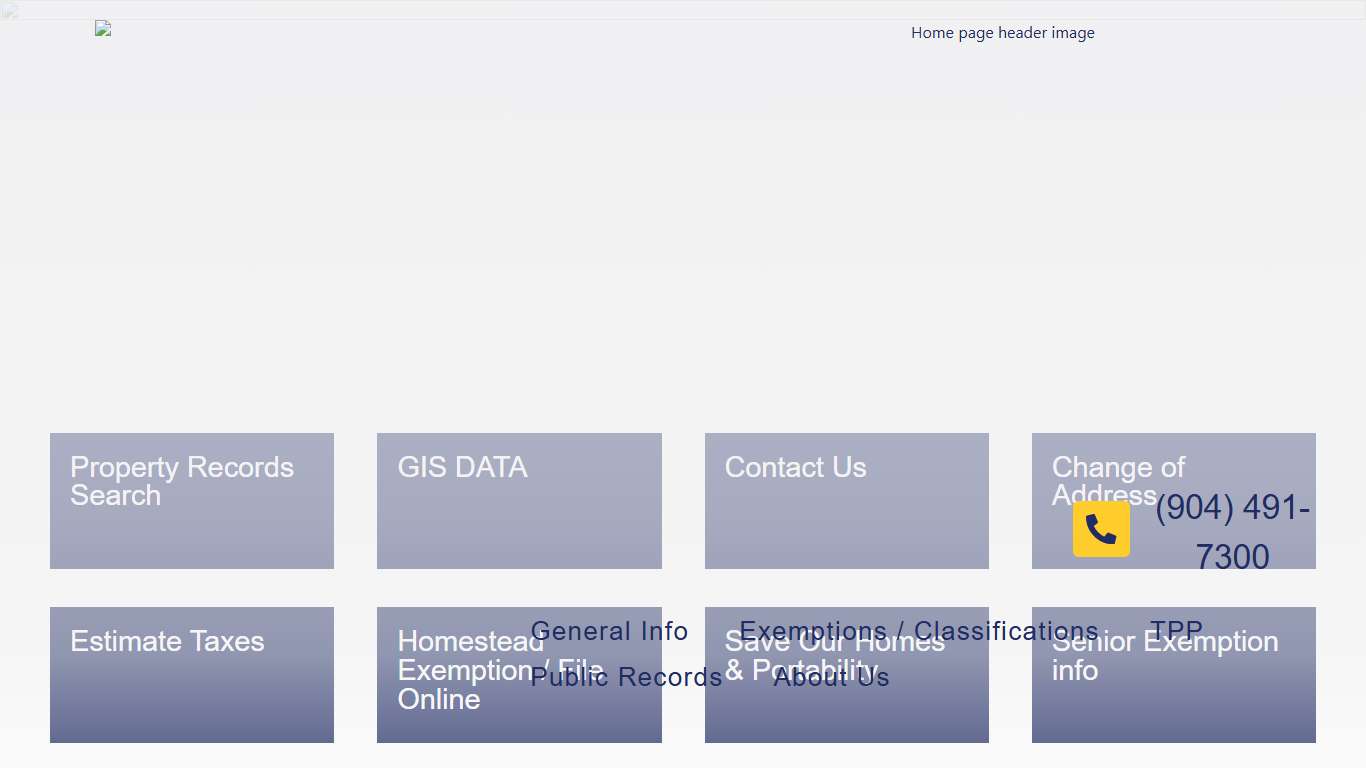
Task: Click the yellow phone icon
Action: pos(1101,529)
